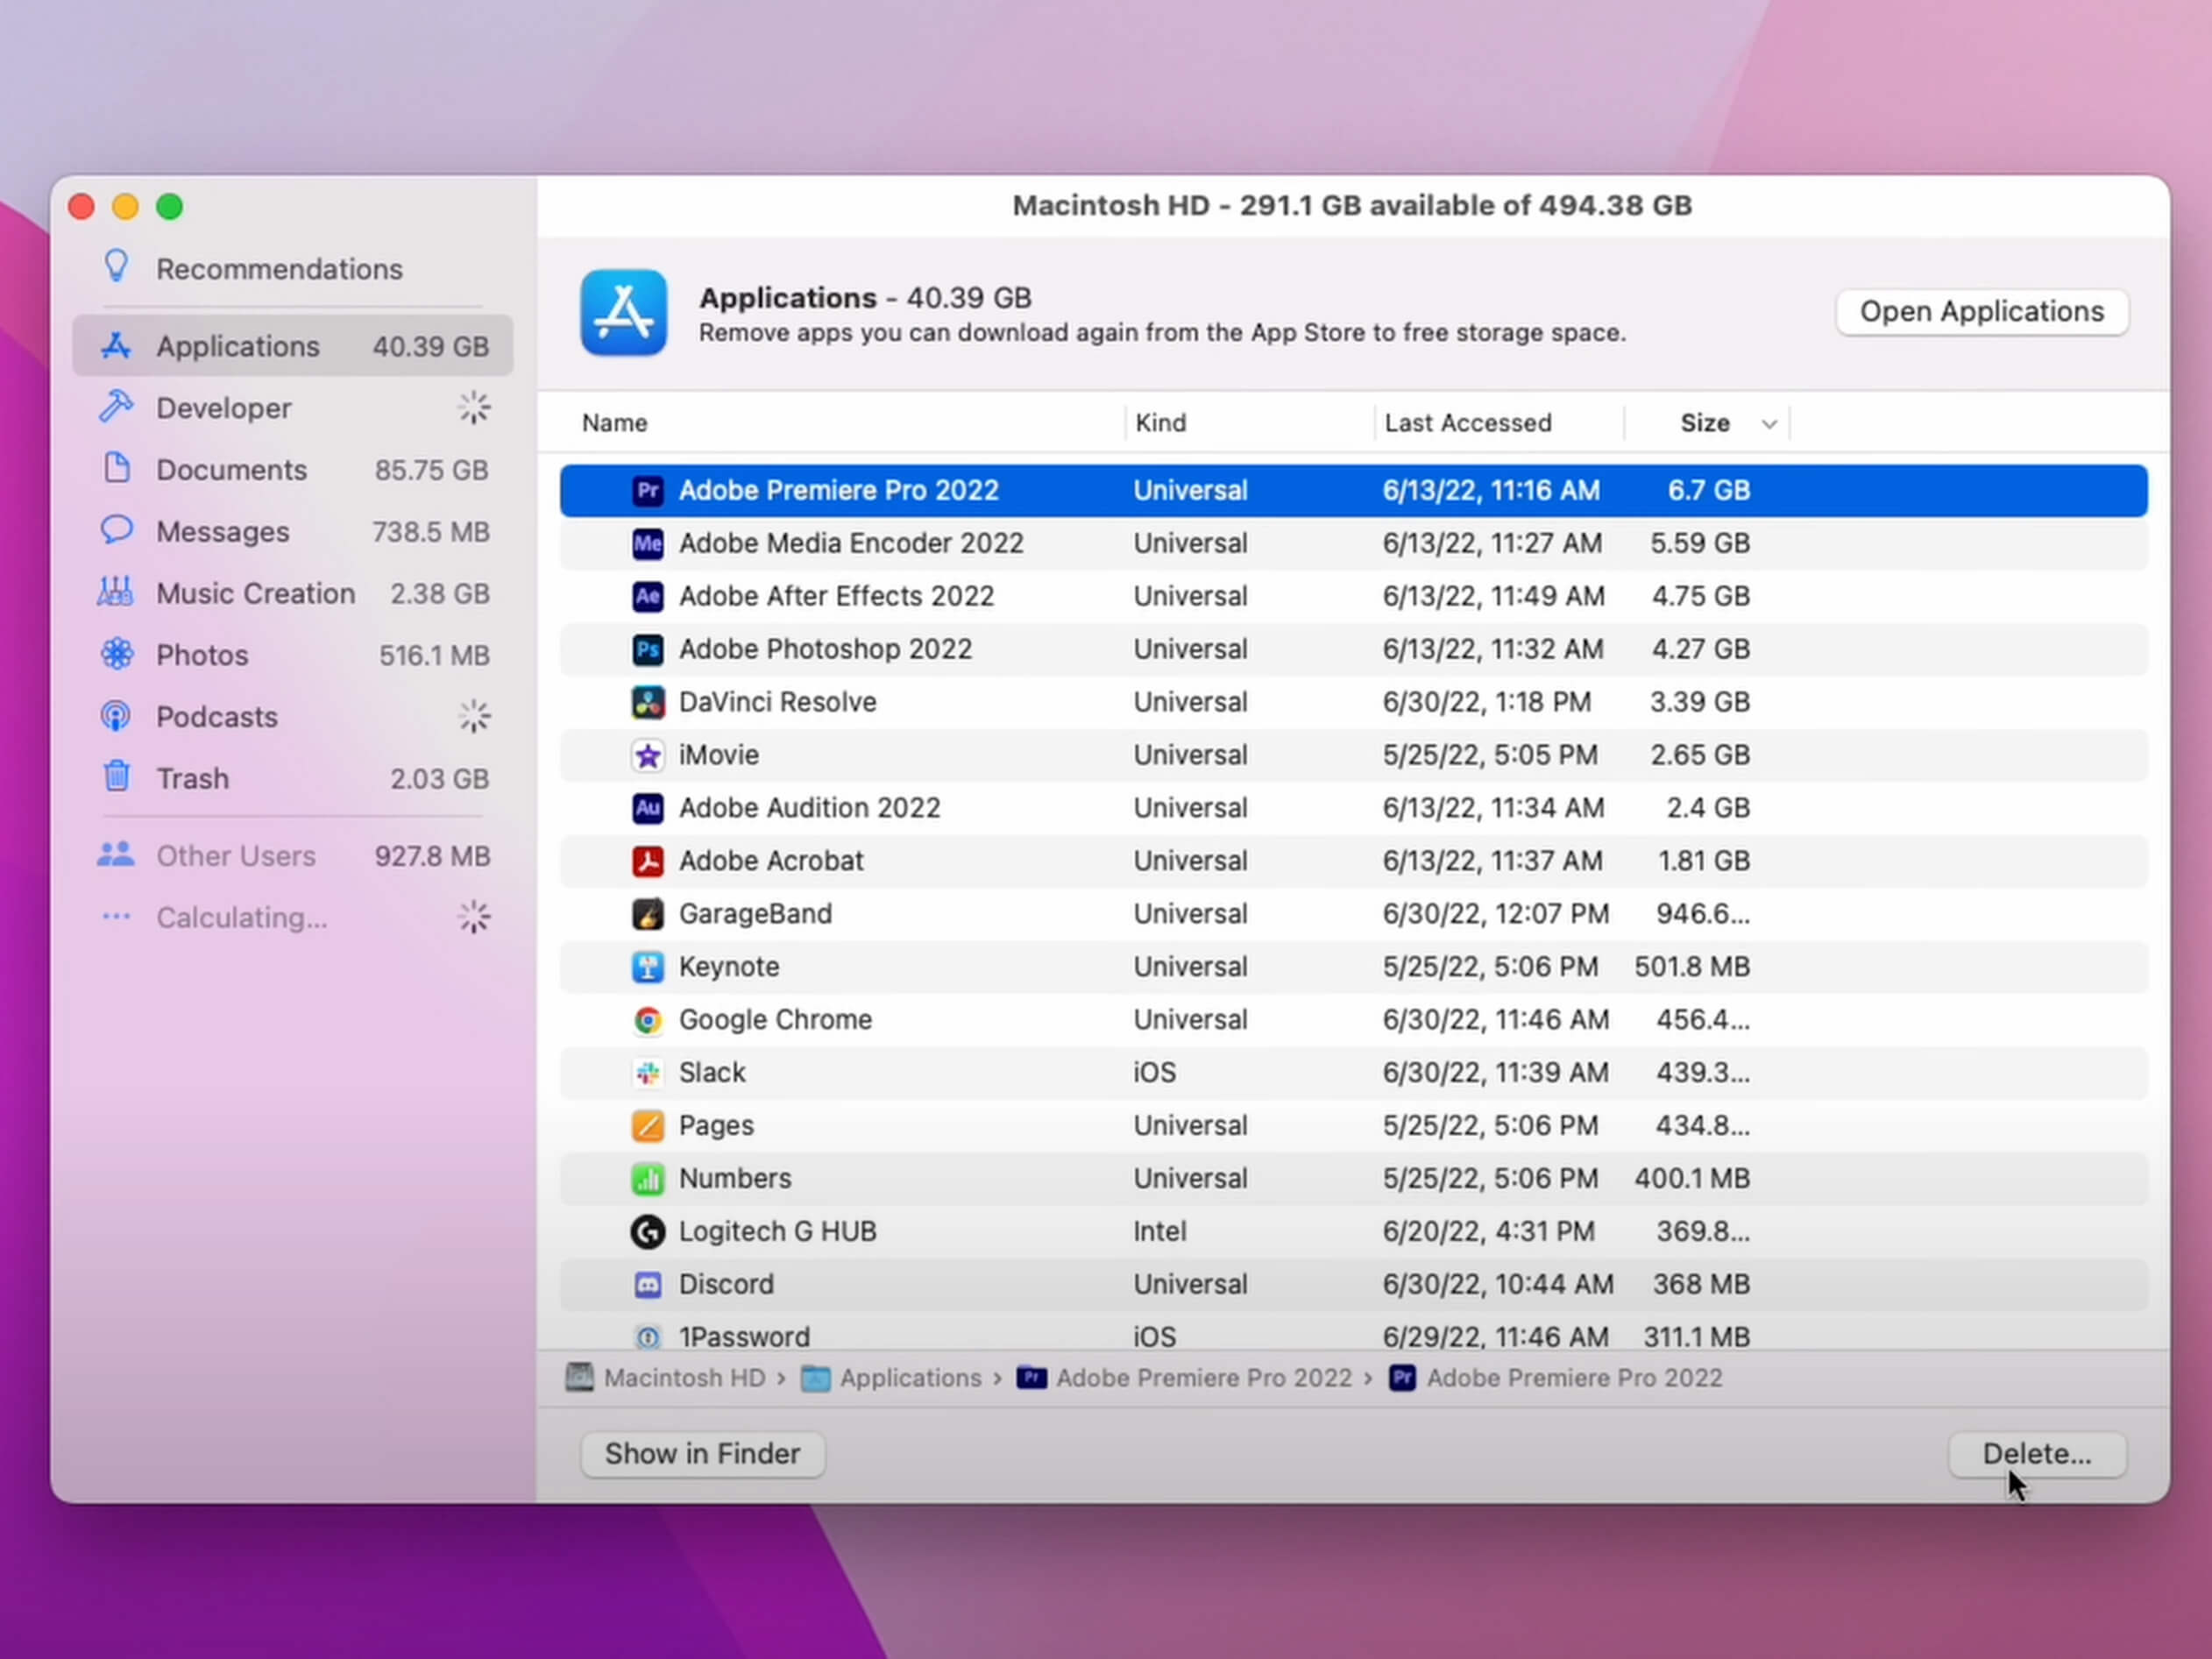Click the Adobe Acrobat icon

(648, 861)
